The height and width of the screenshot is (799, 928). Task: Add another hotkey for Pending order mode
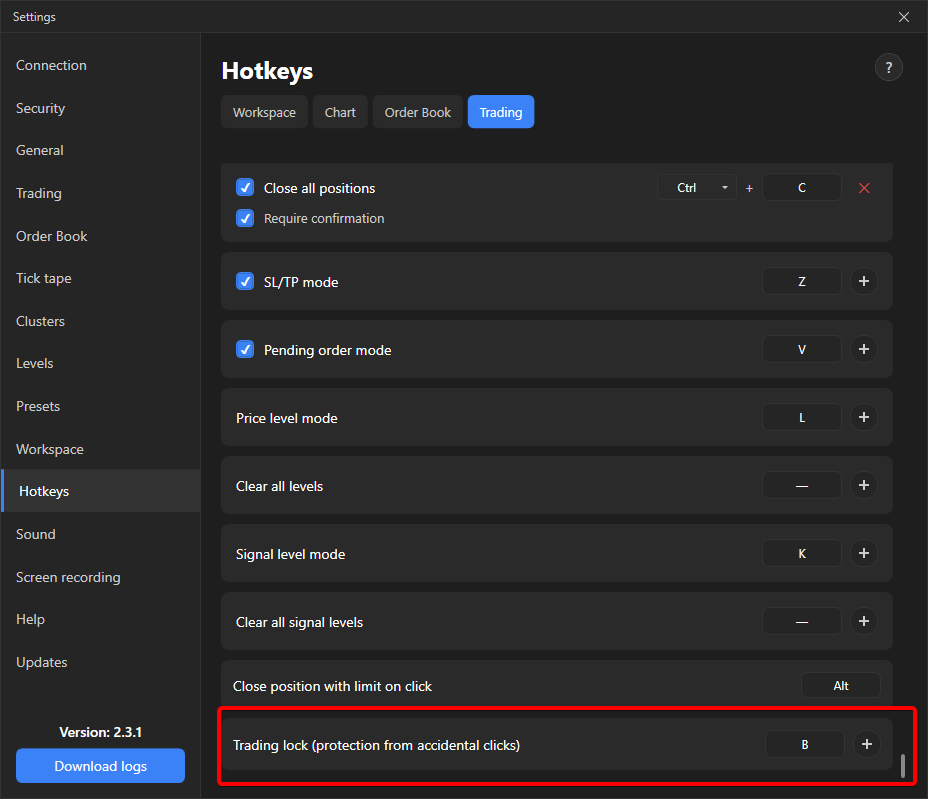[864, 349]
